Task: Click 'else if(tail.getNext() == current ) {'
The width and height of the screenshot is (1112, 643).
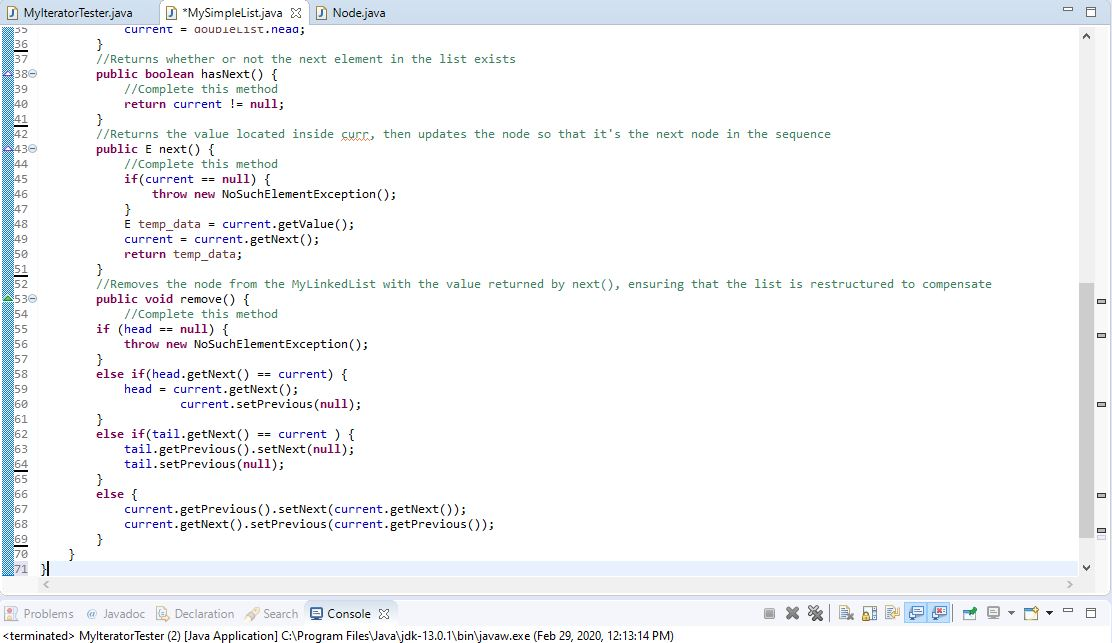Action: coord(225,434)
